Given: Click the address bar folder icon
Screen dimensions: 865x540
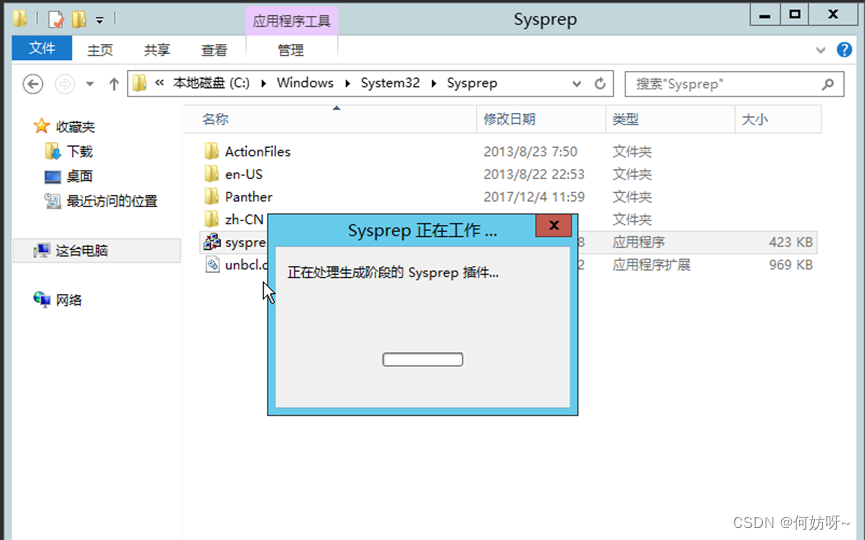Looking at the screenshot, I should 140,83.
